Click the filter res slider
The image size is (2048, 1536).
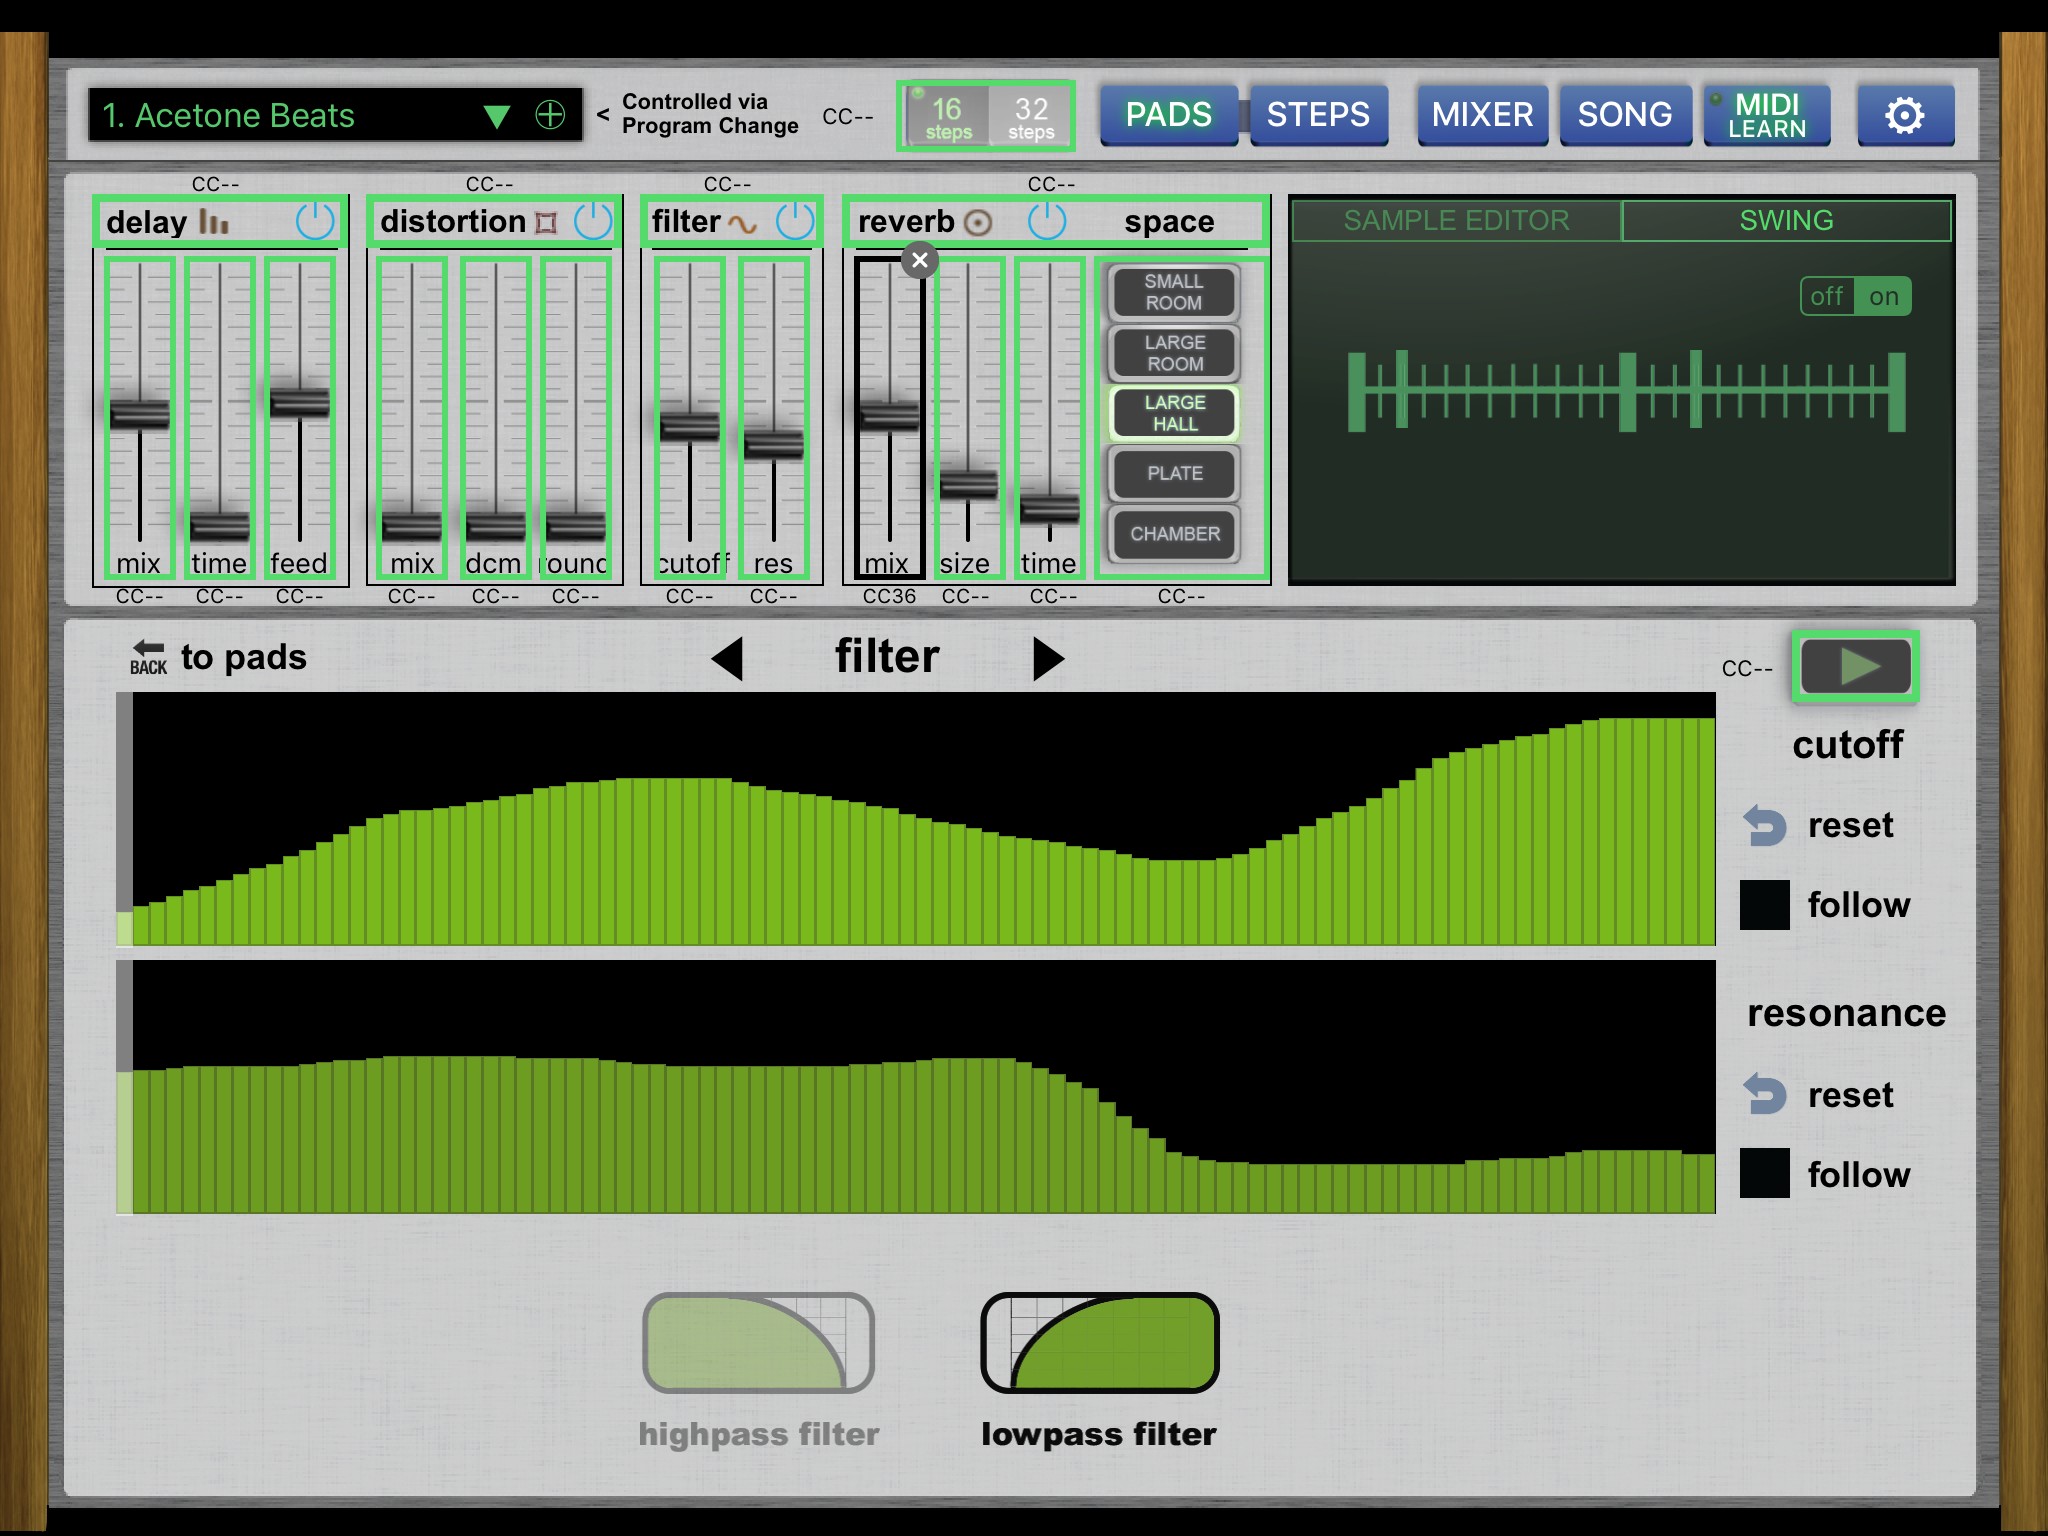tap(774, 418)
